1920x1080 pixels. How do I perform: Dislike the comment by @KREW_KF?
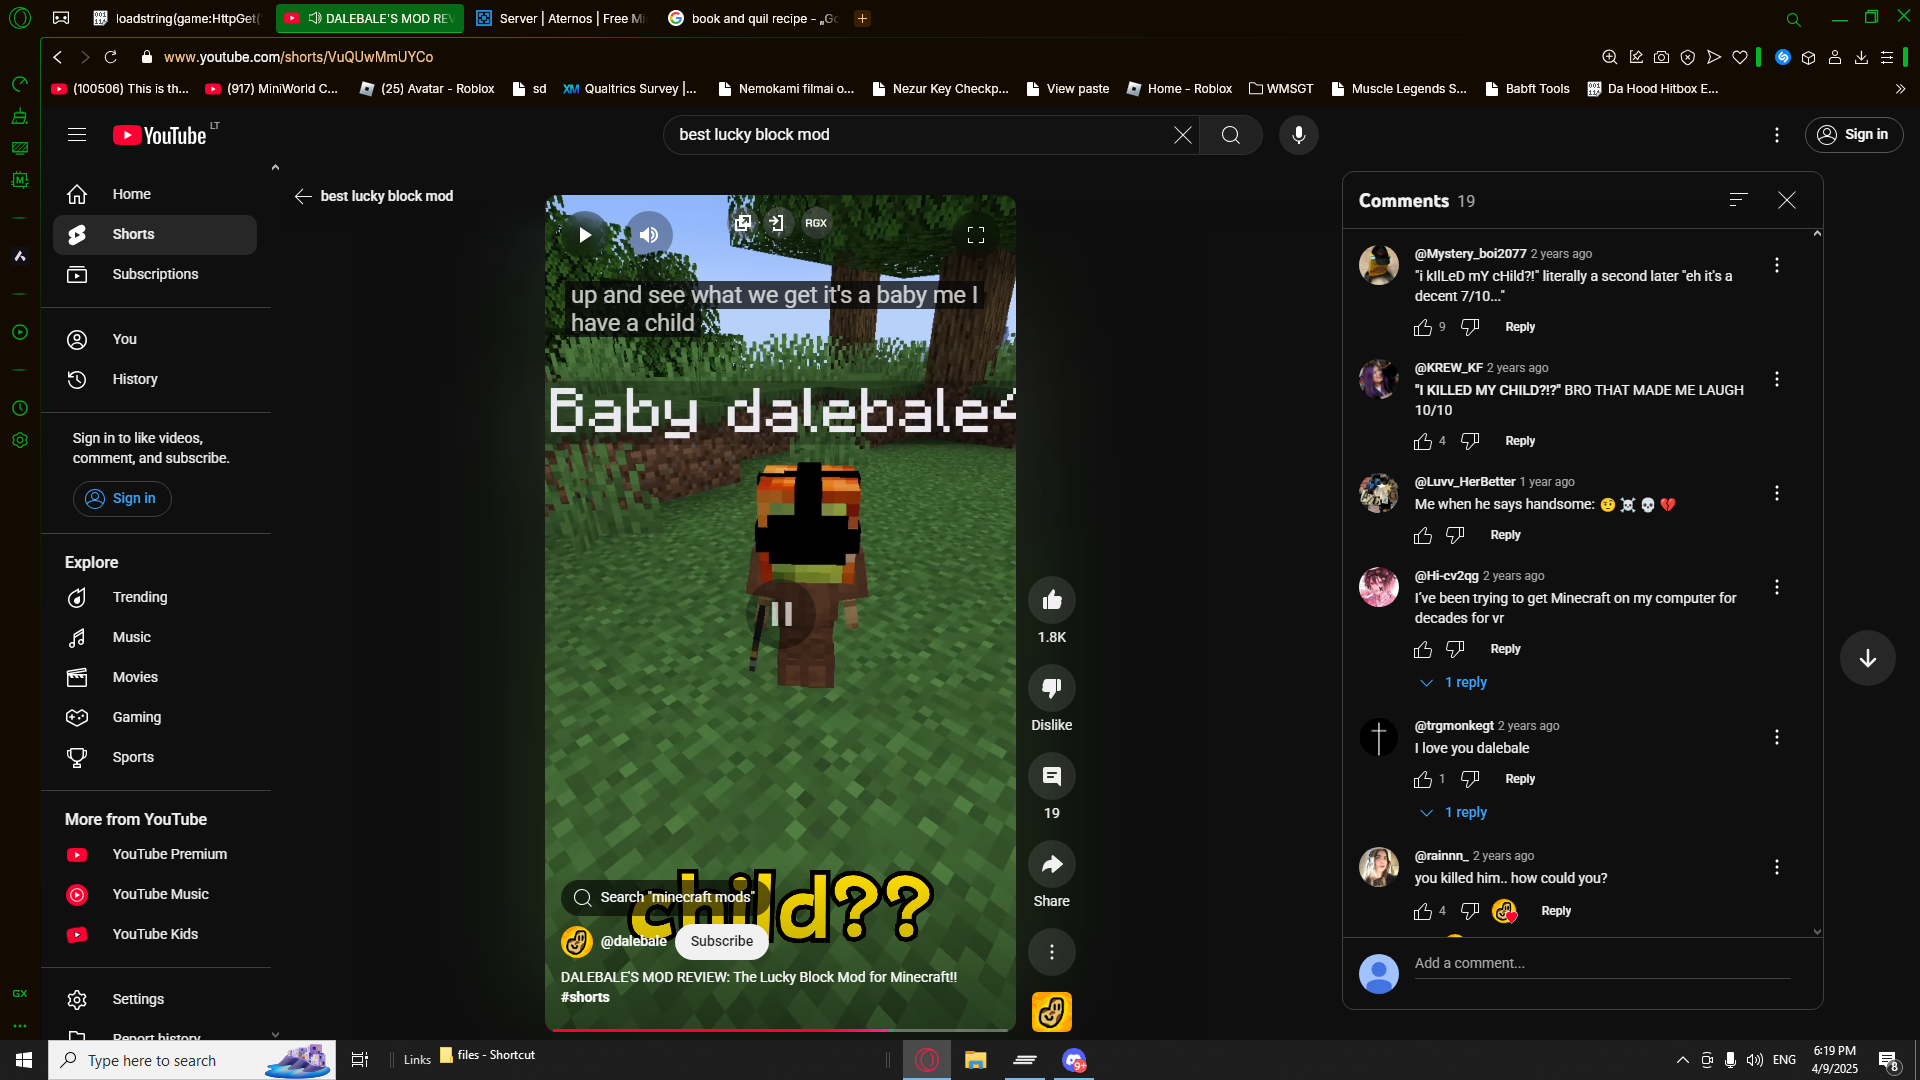(x=1470, y=442)
